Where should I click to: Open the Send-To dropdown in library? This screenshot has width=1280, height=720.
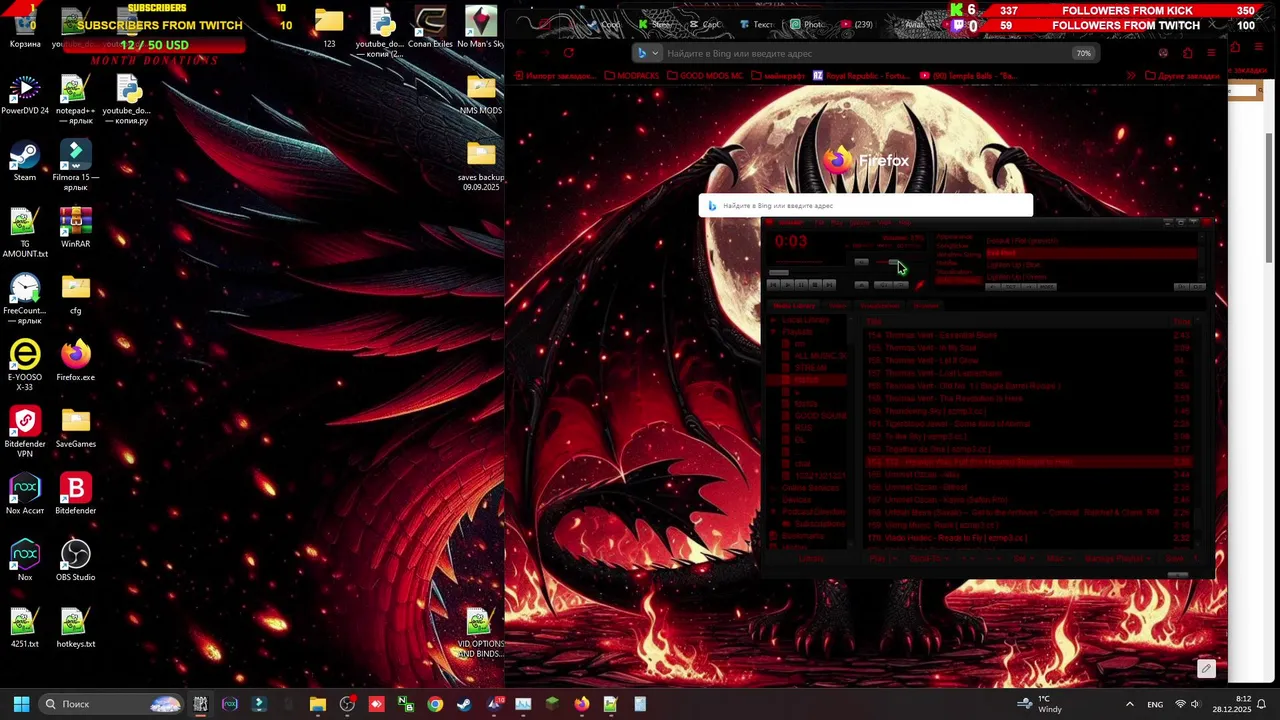[x=929, y=558]
